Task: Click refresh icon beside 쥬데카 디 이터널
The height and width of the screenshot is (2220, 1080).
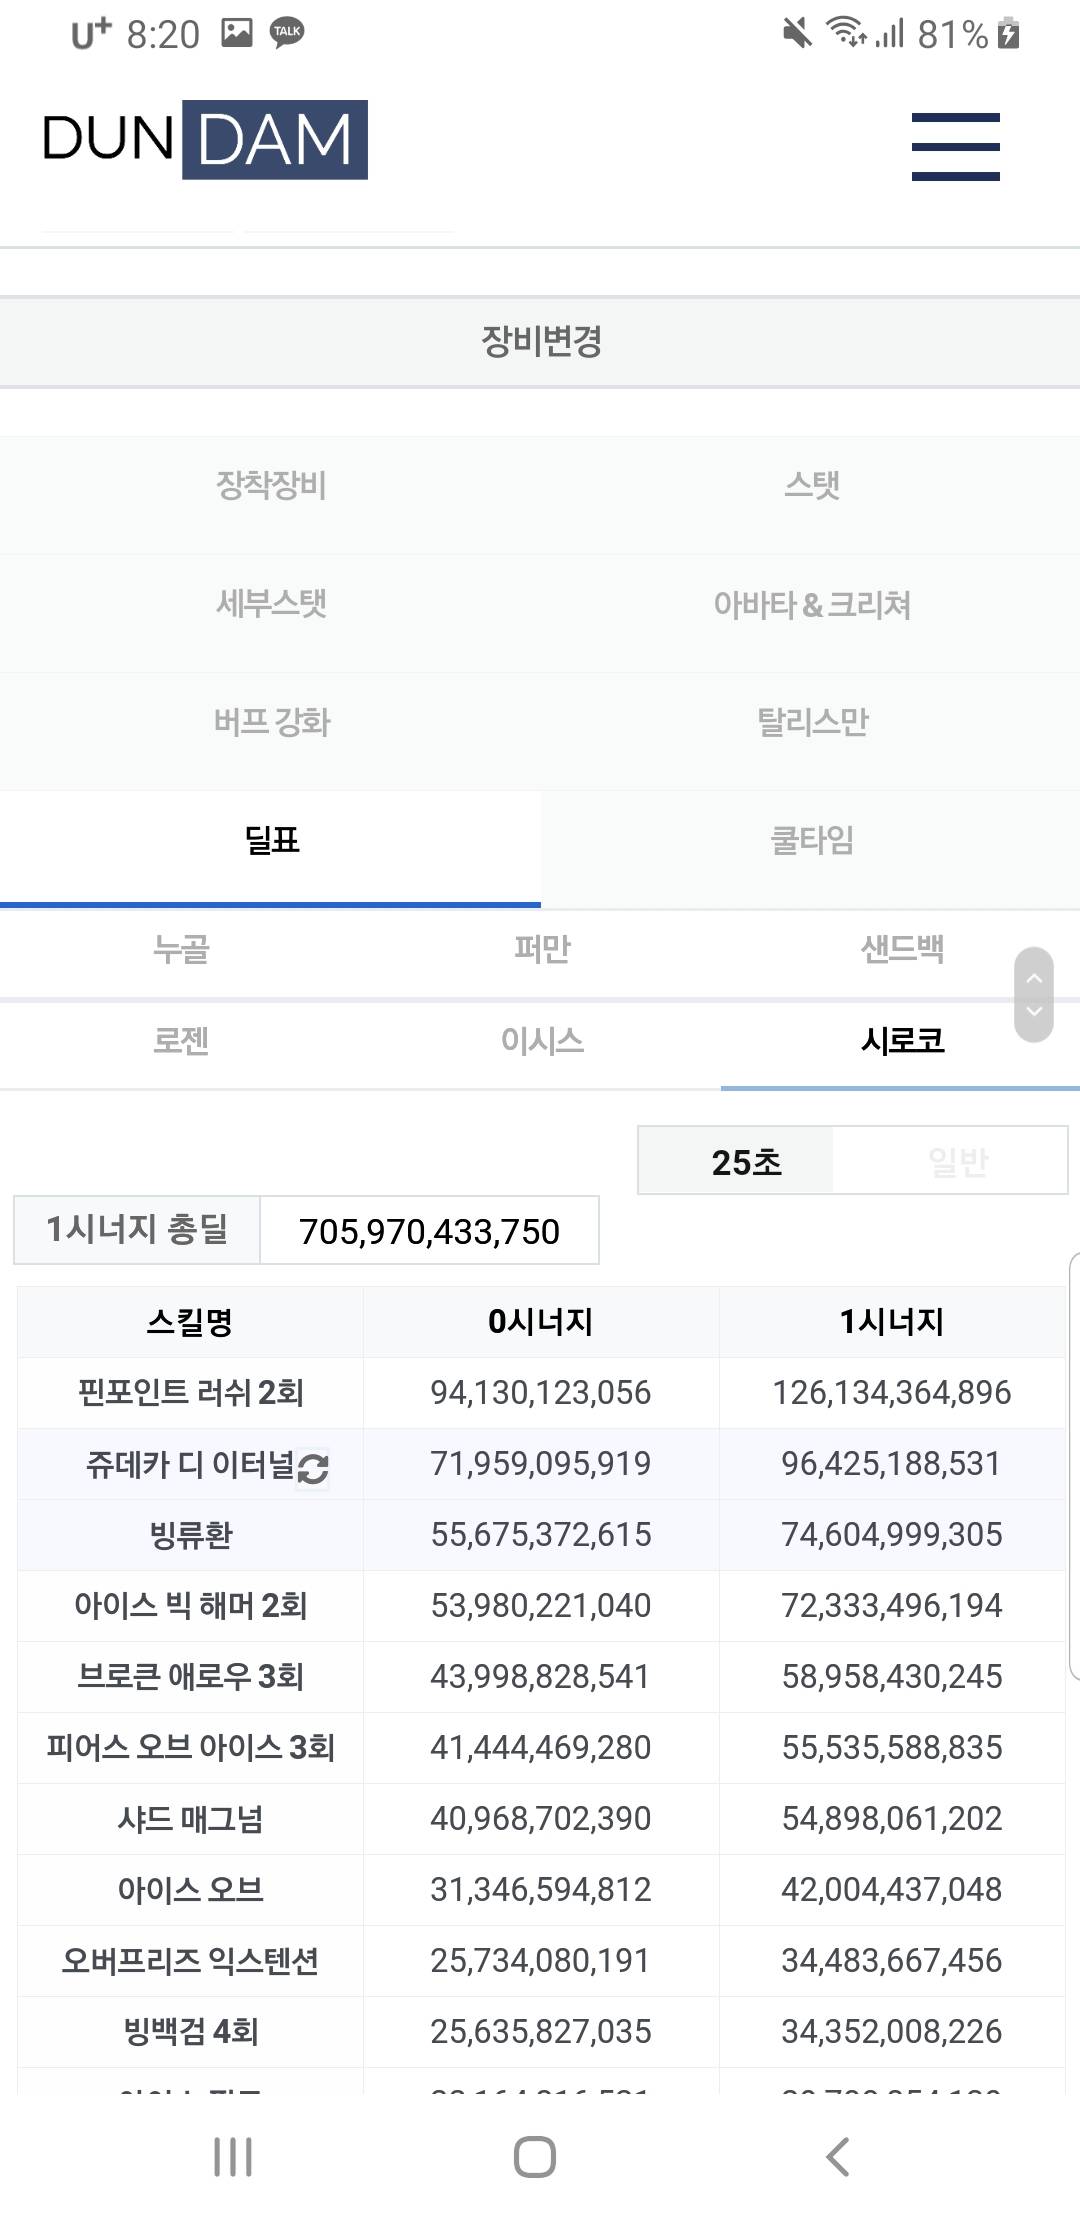Action: 313,1468
